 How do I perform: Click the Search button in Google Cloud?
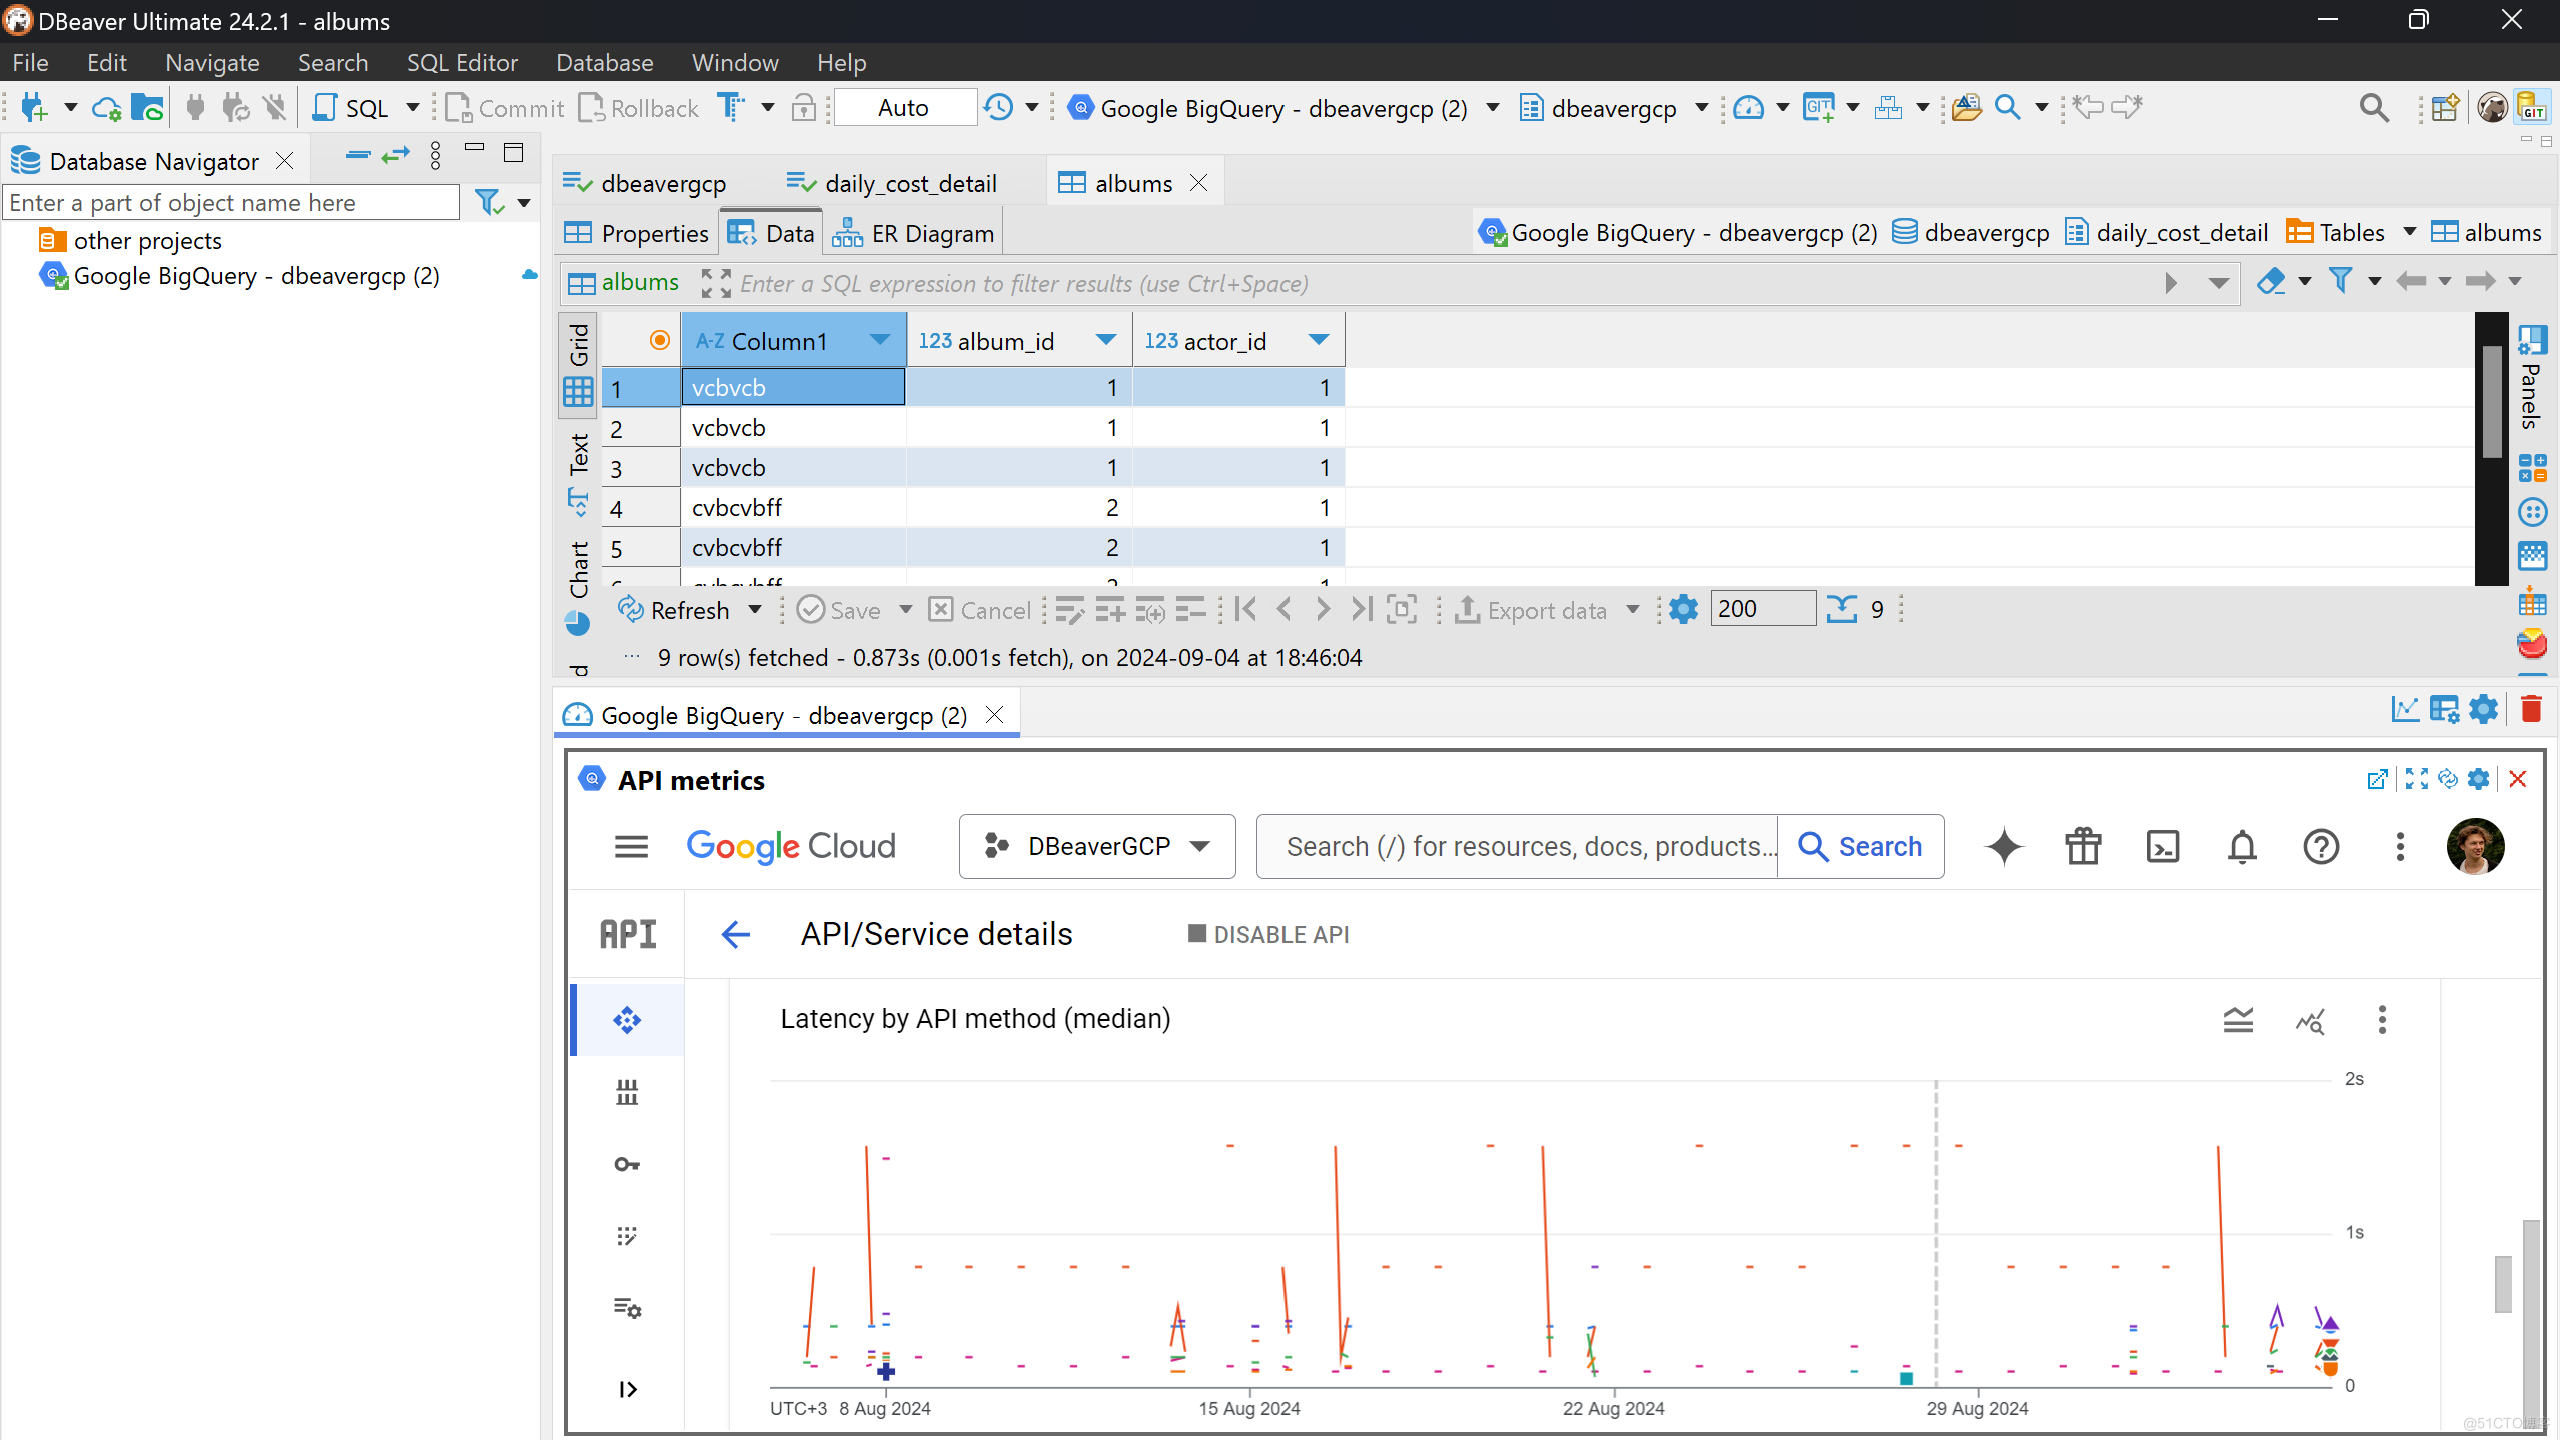point(1860,847)
